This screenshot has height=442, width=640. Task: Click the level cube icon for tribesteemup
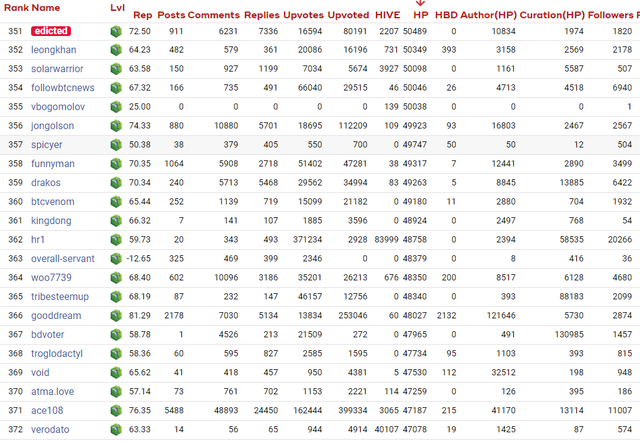tap(116, 296)
